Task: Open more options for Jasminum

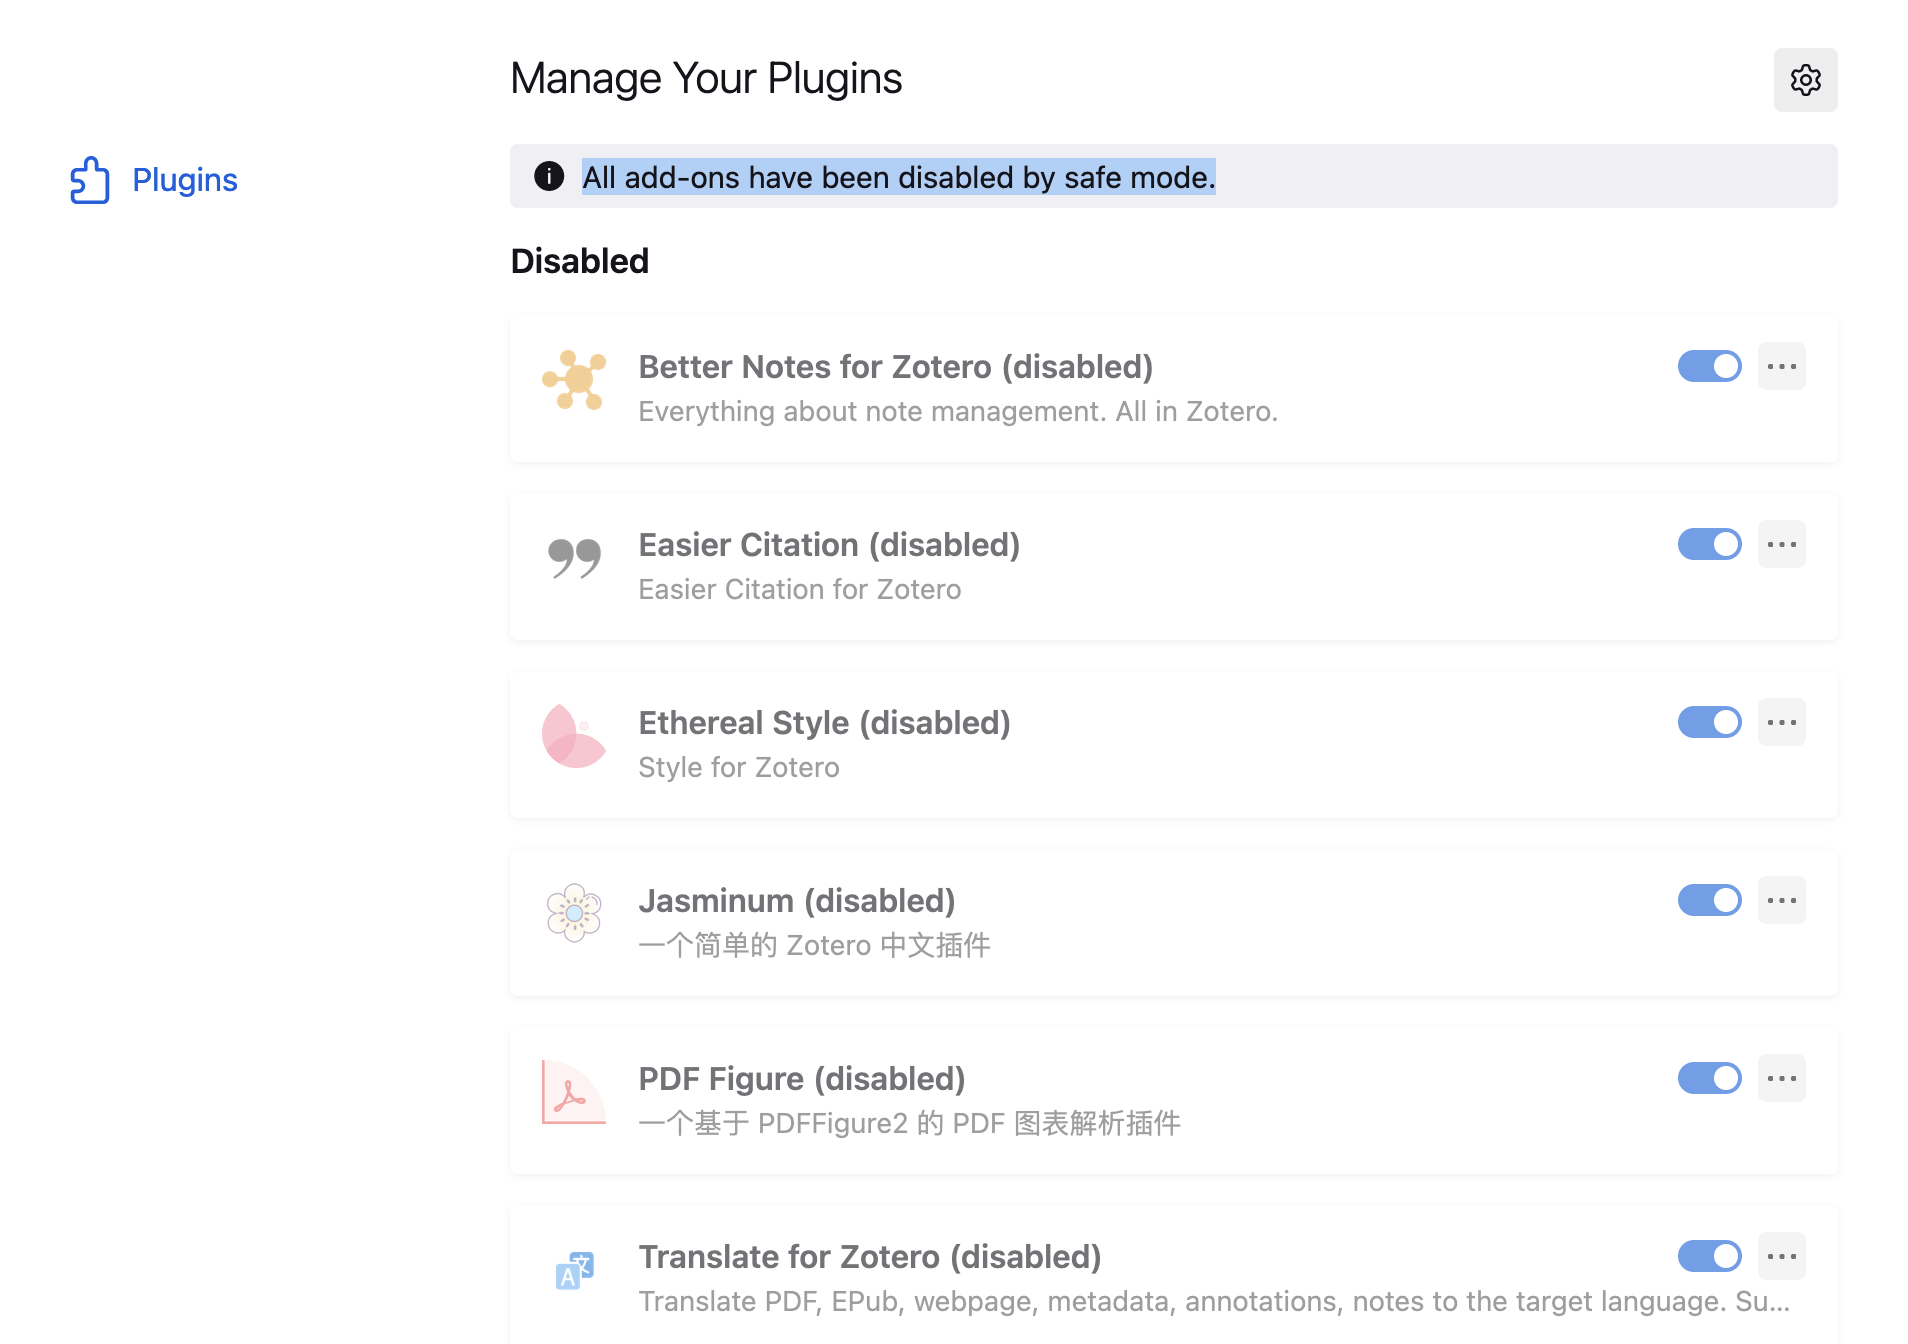Action: tap(1781, 900)
